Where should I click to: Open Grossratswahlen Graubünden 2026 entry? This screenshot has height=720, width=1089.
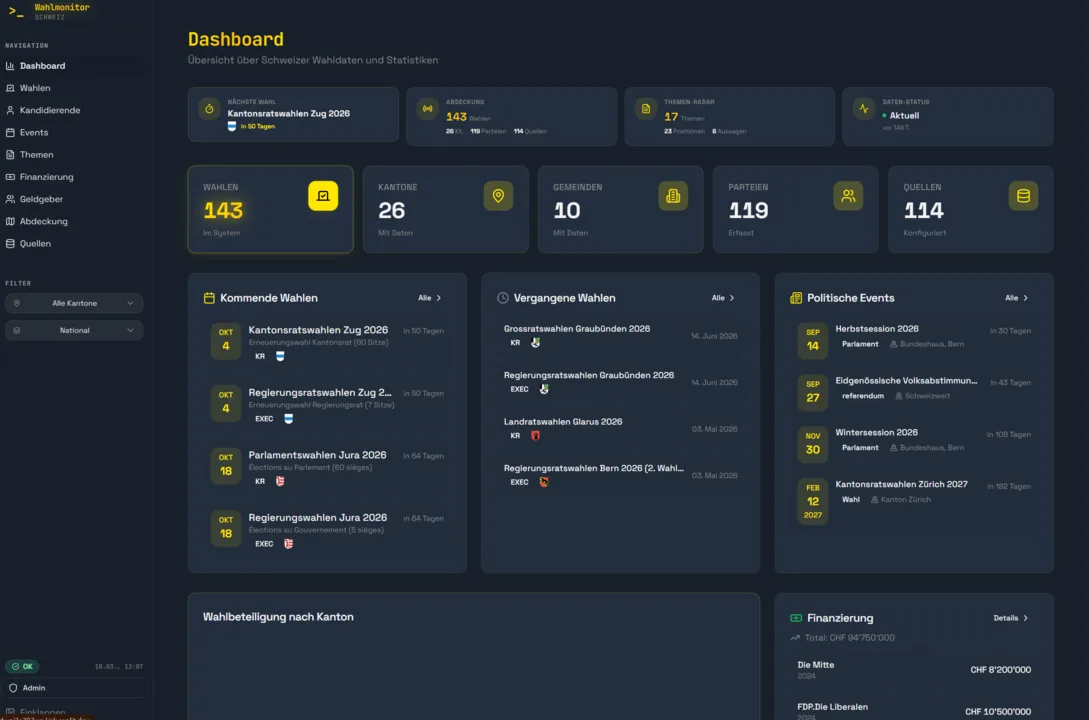[x=620, y=335]
